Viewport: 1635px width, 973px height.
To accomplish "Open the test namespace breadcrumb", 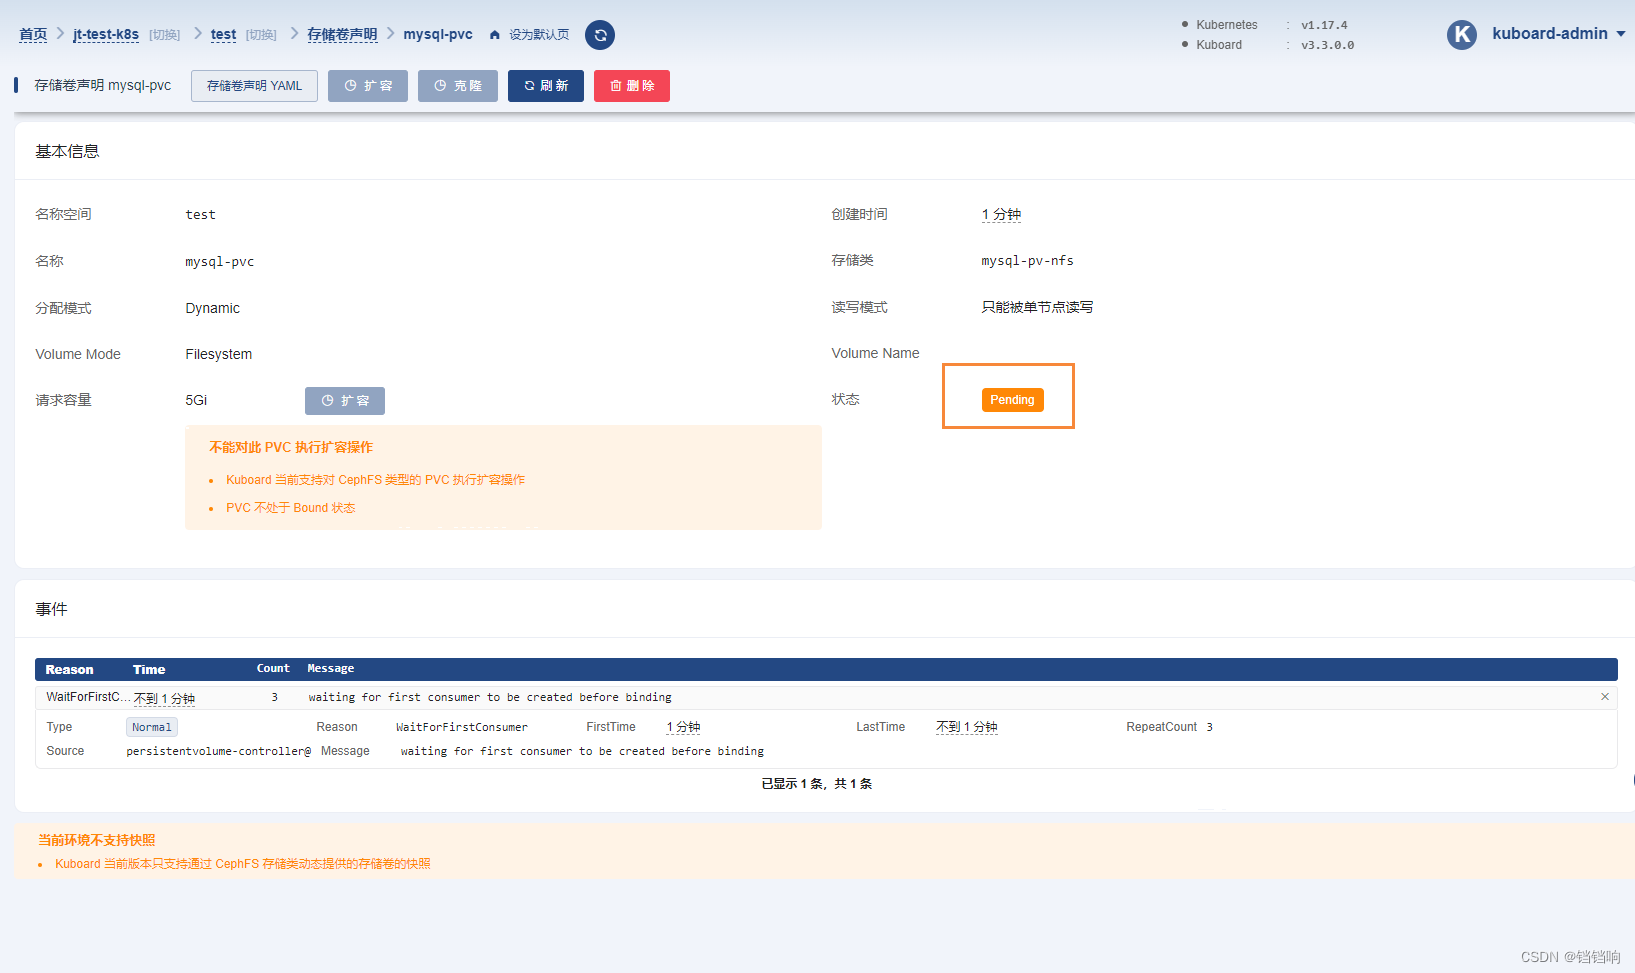I will click(223, 35).
